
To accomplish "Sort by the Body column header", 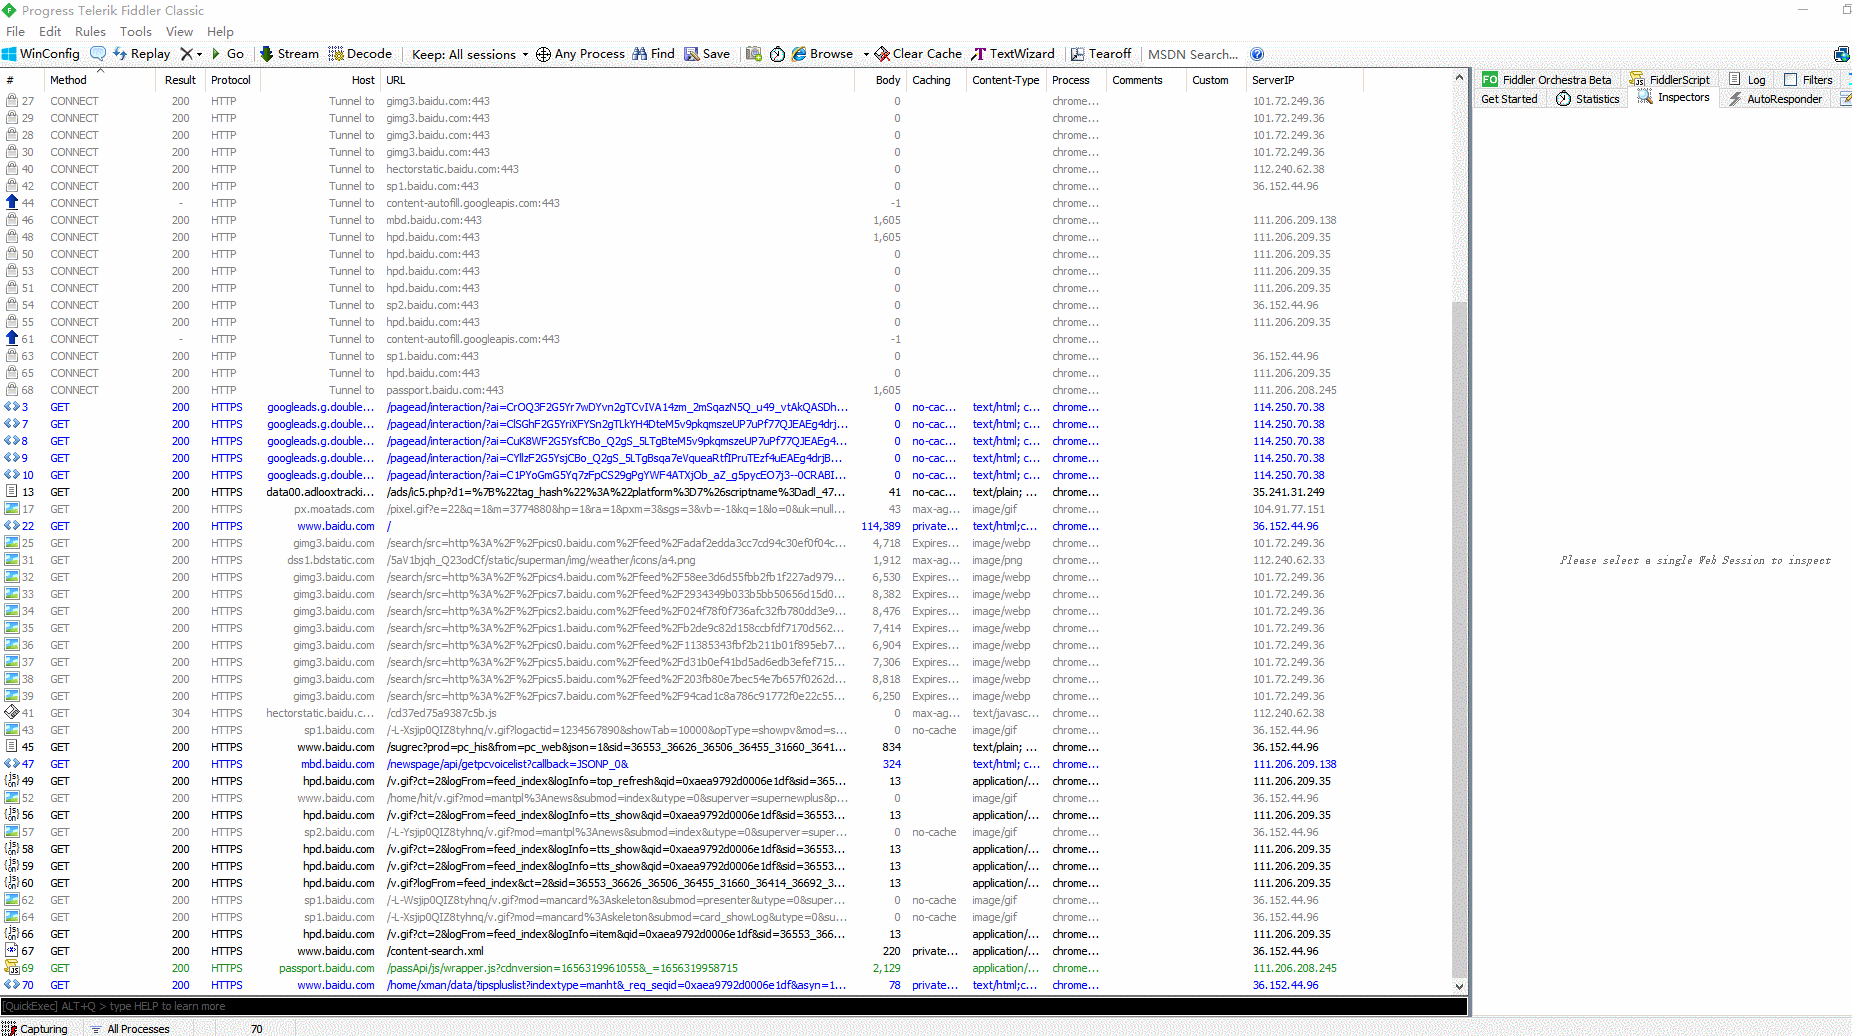I will click(x=880, y=80).
